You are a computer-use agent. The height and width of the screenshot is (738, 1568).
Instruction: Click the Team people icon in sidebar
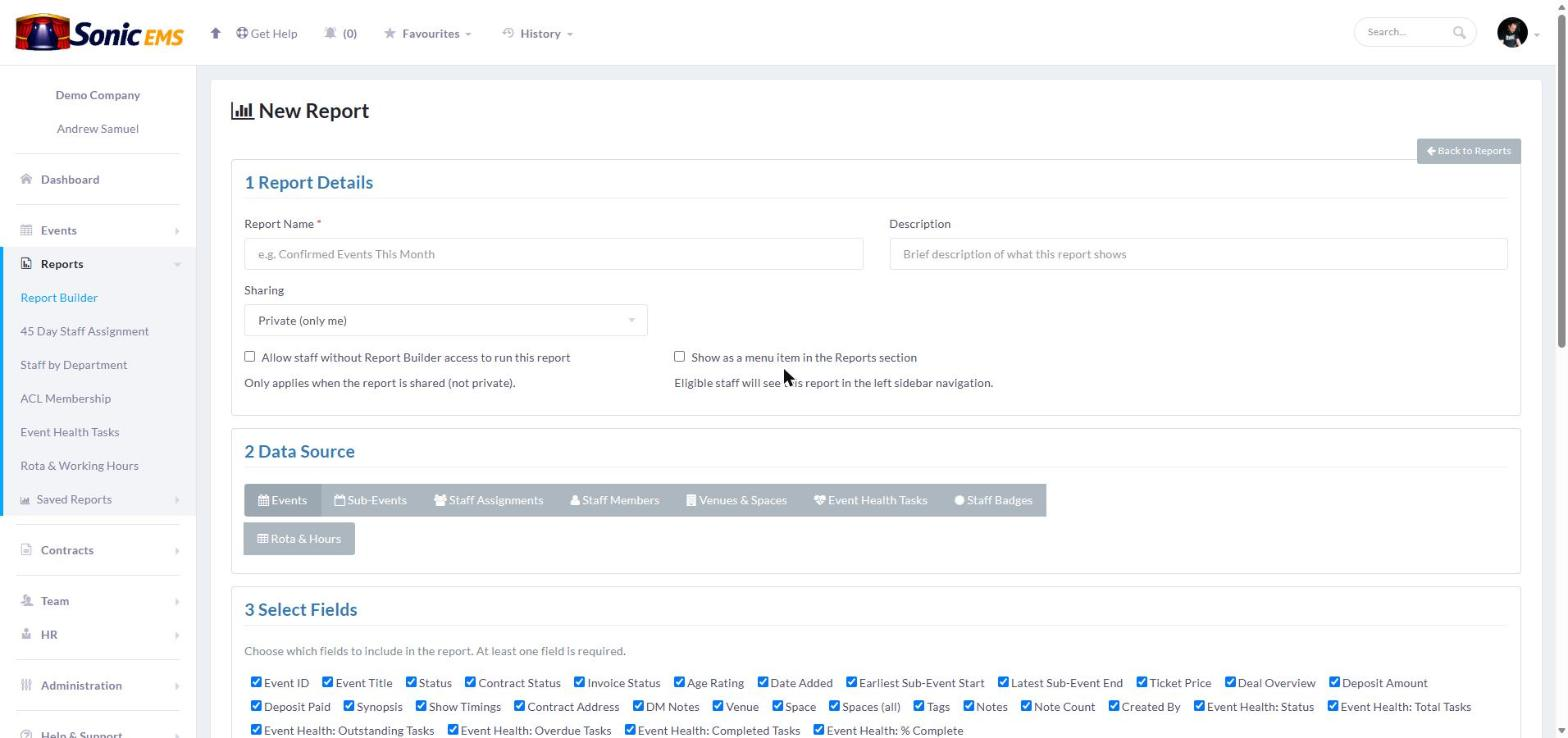coord(26,601)
